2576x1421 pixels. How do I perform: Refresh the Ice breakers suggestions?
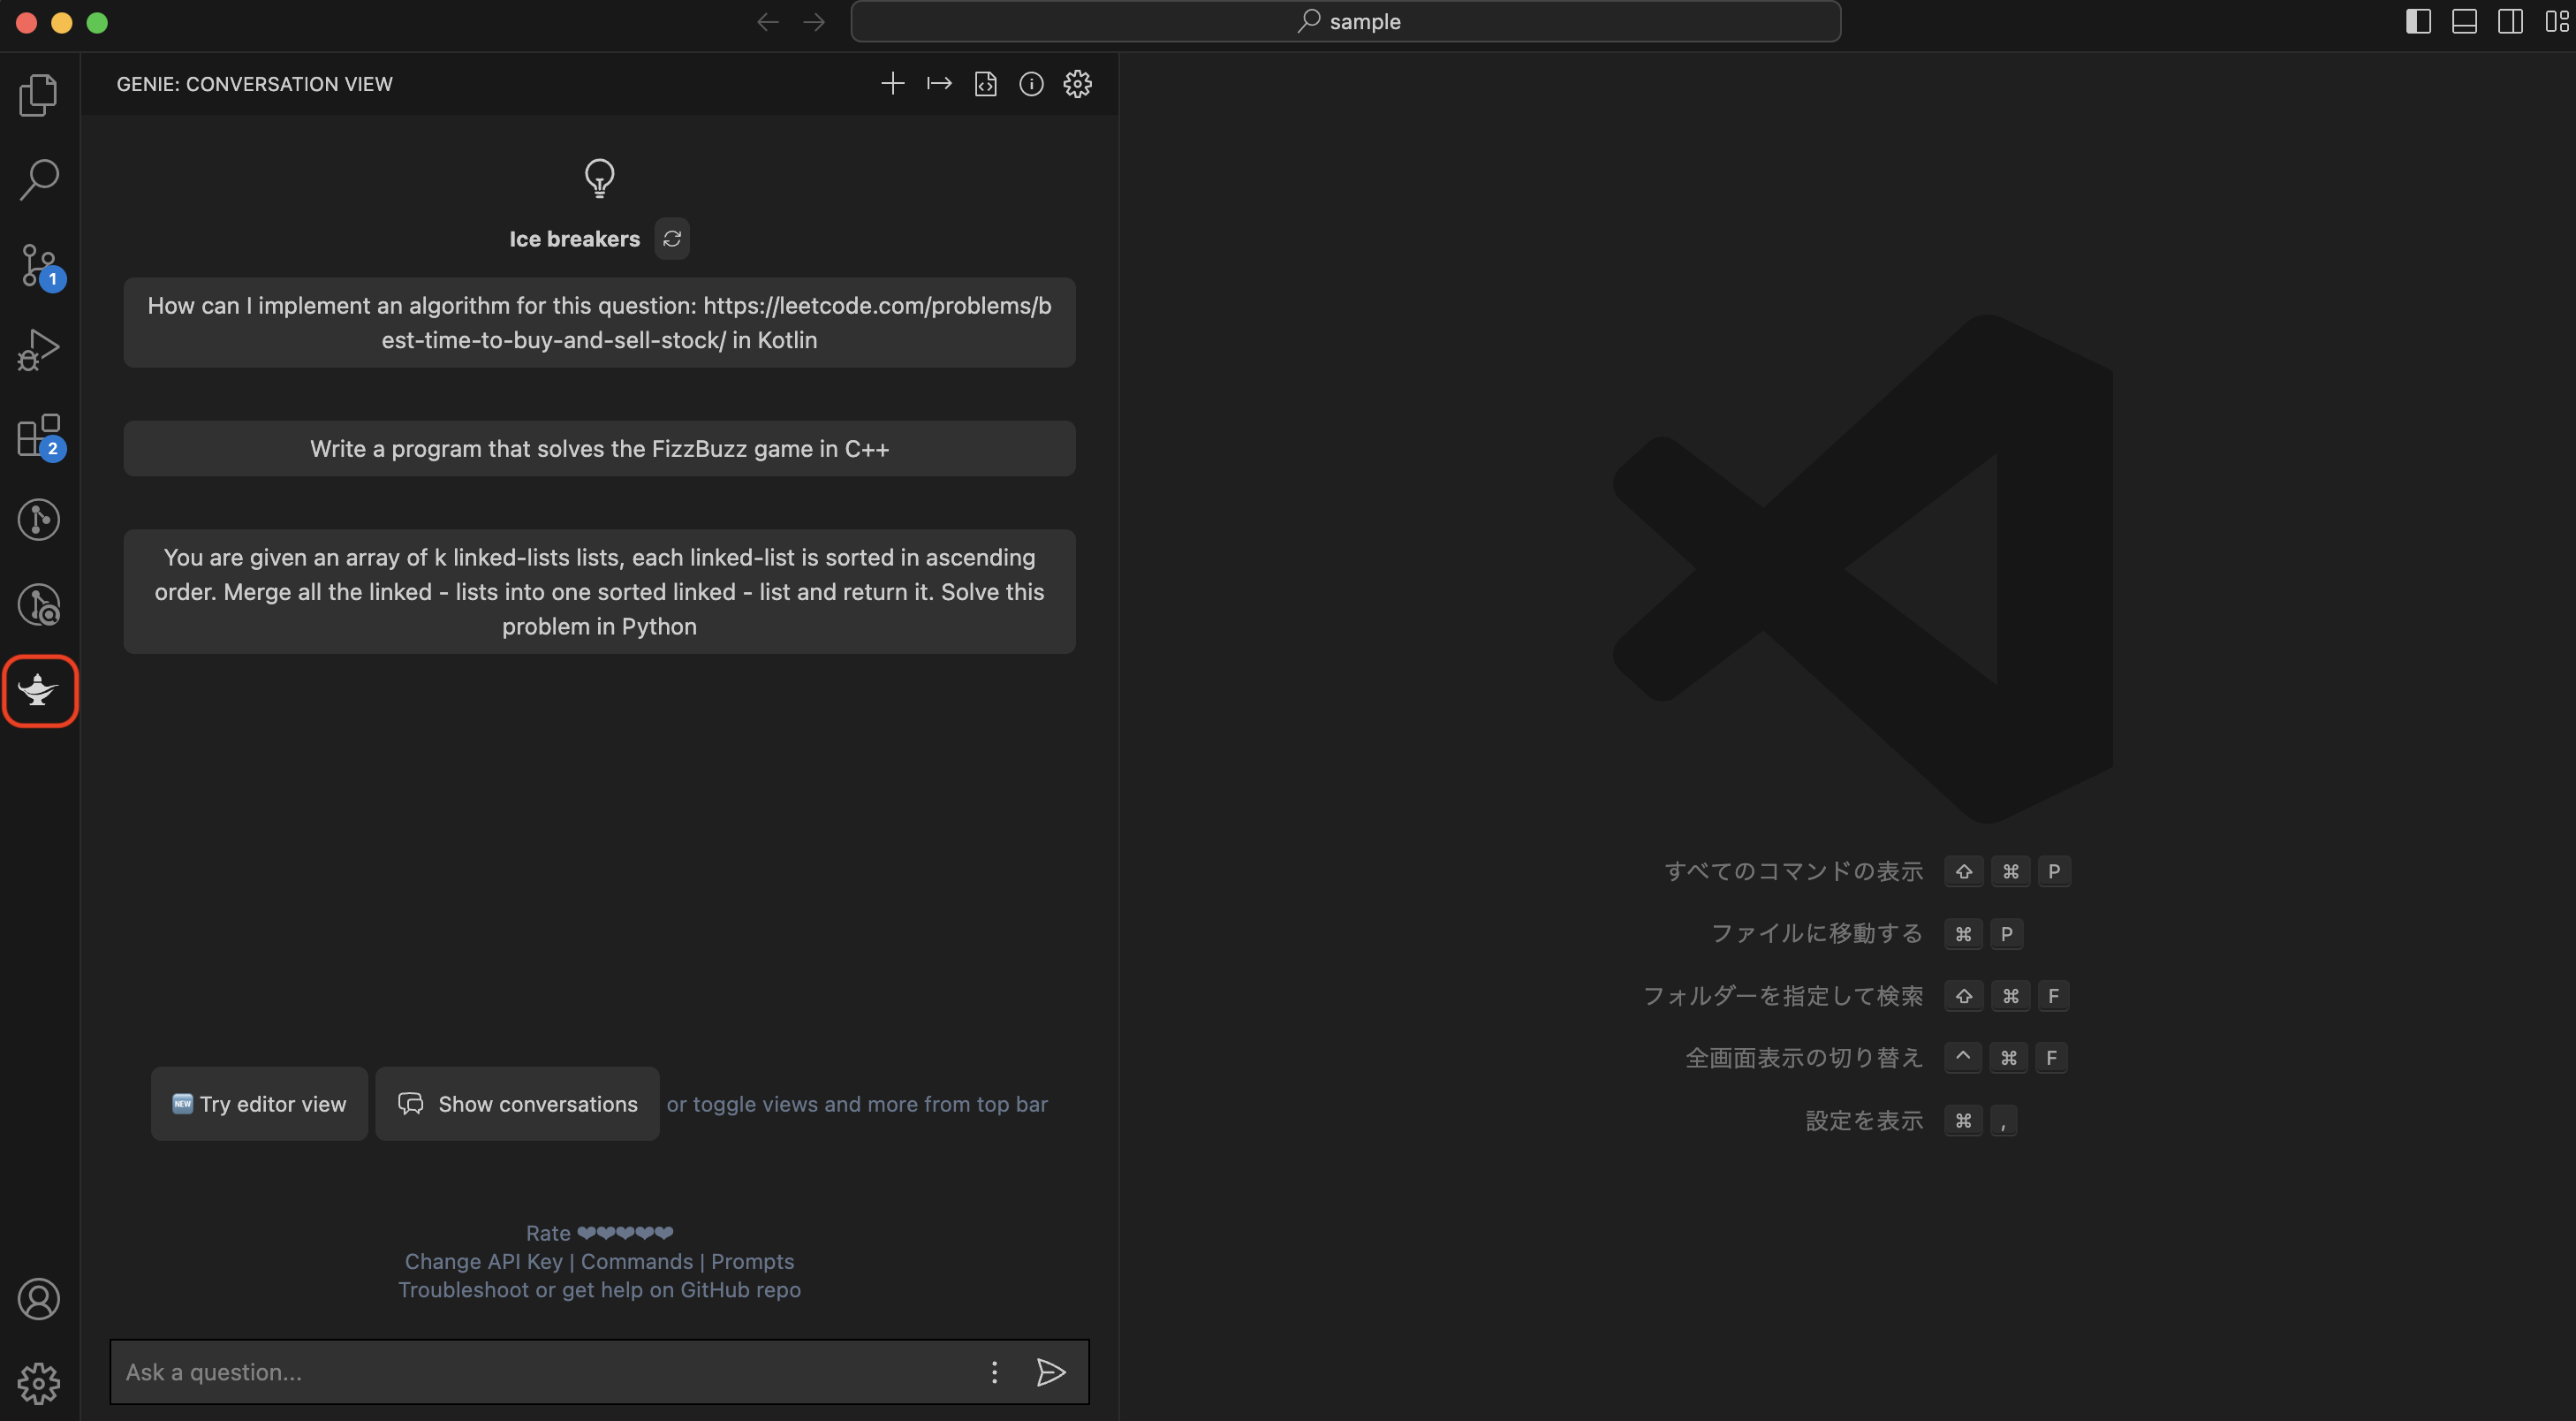(x=672, y=238)
